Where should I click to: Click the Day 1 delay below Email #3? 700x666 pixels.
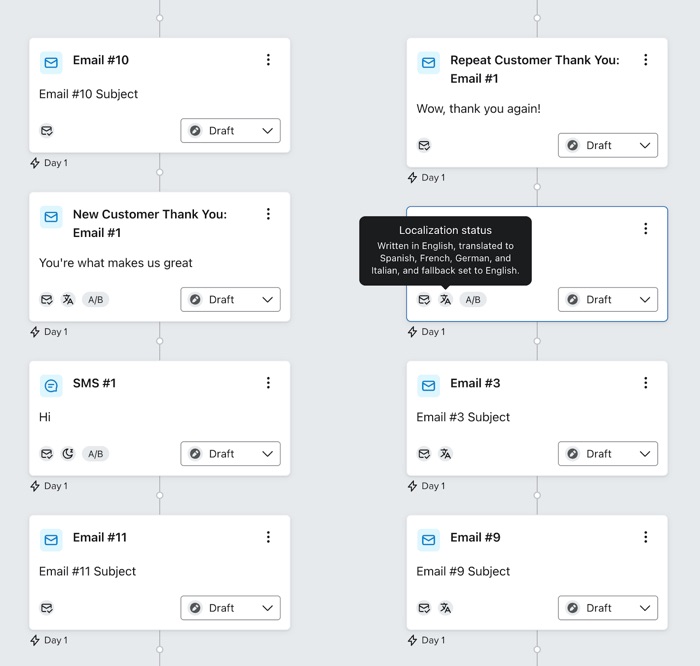pos(427,486)
